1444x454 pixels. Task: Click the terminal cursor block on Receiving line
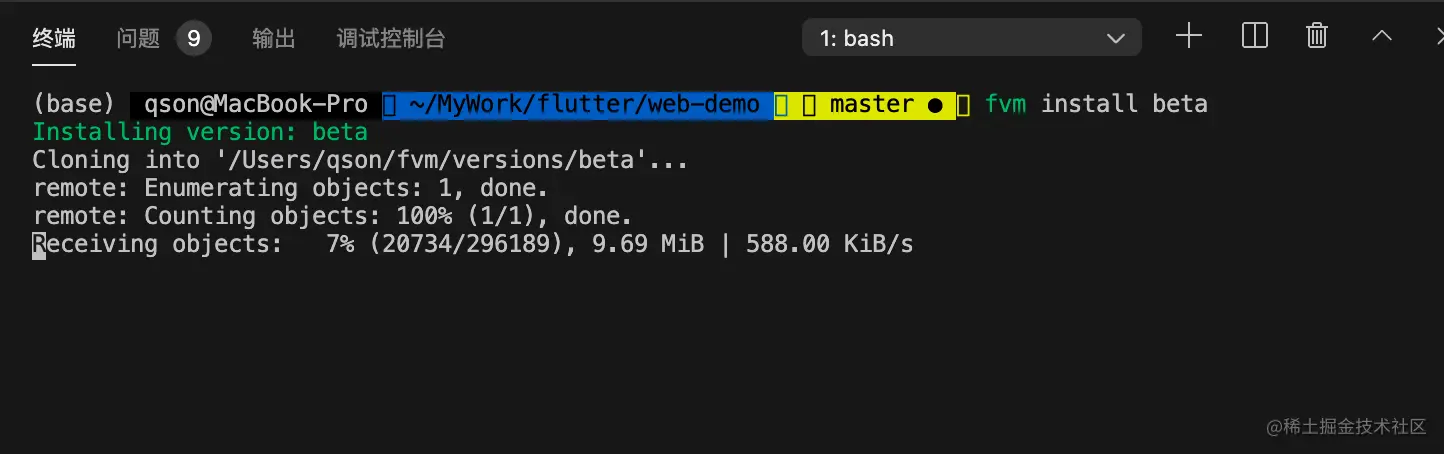[x=39, y=245]
